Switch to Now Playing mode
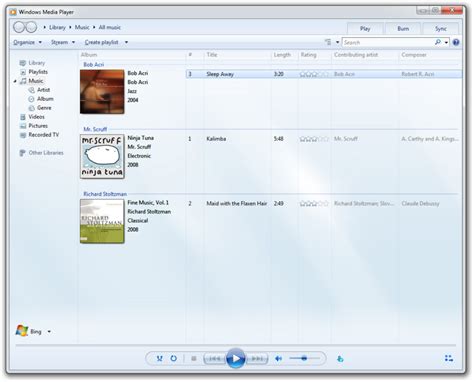The width and height of the screenshot is (474, 382). [449, 359]
